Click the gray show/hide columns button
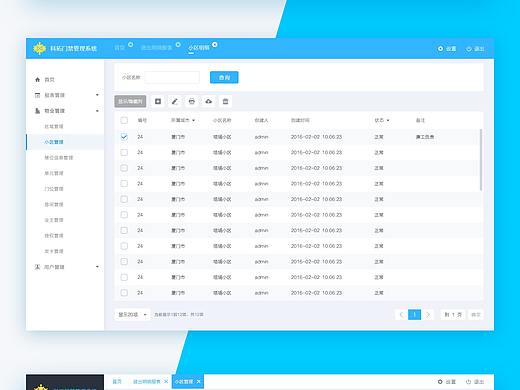The width and height of the screenshot is (520, 390). pos(130,101)
